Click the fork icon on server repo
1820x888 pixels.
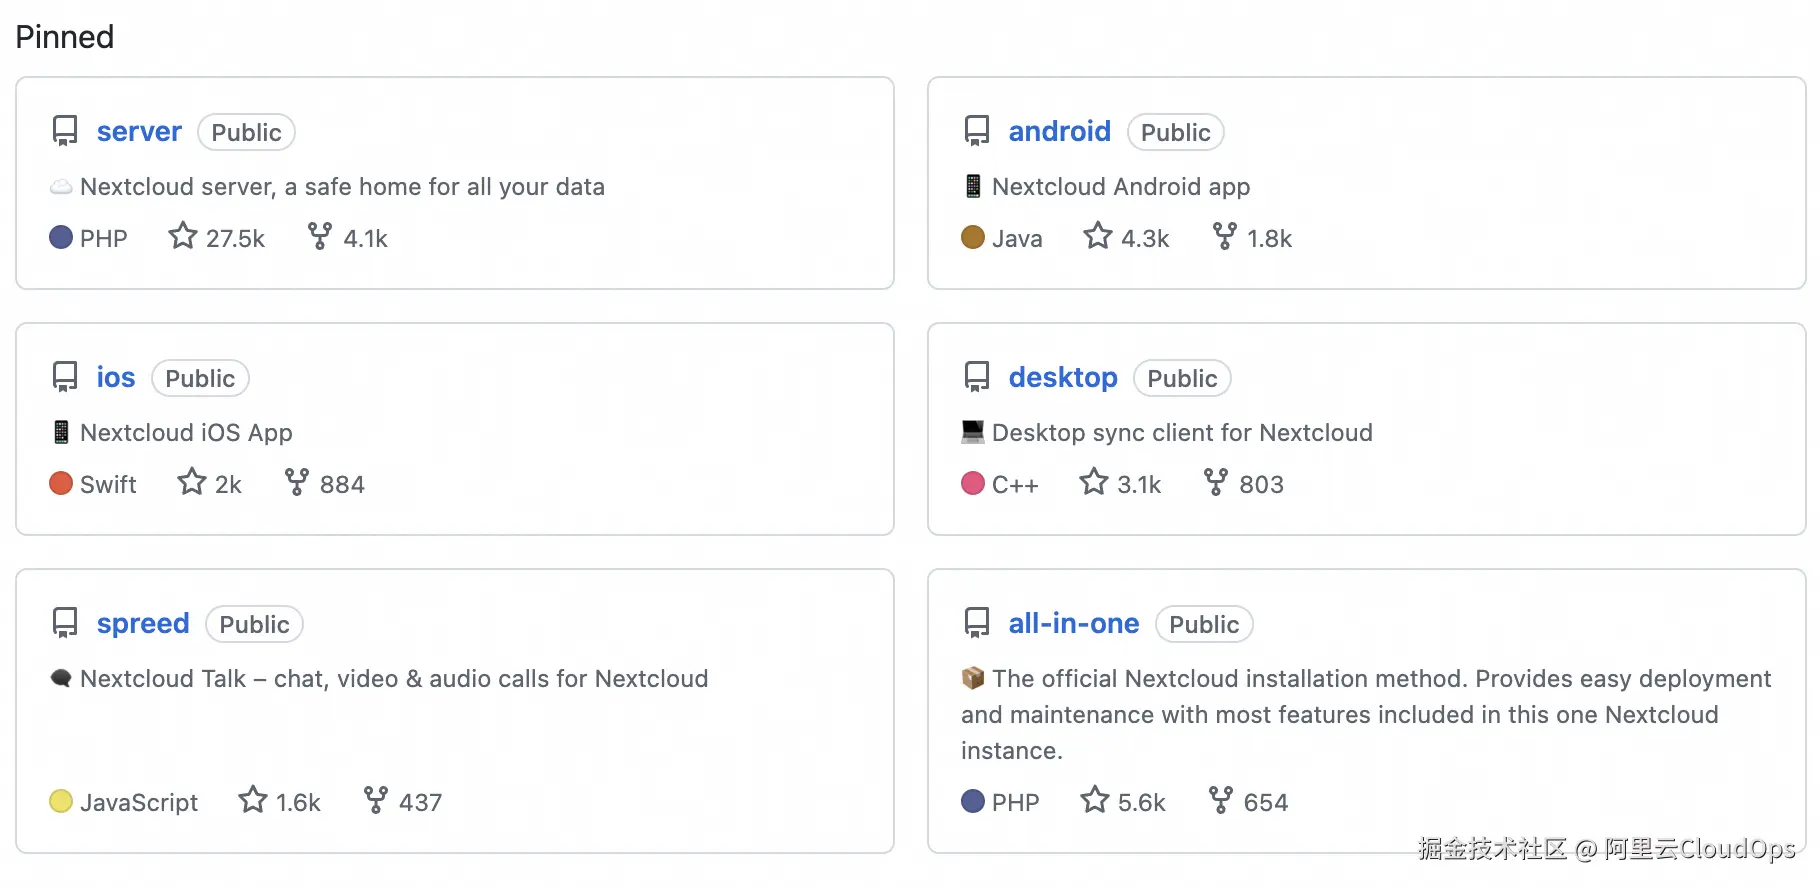point(320,237)
